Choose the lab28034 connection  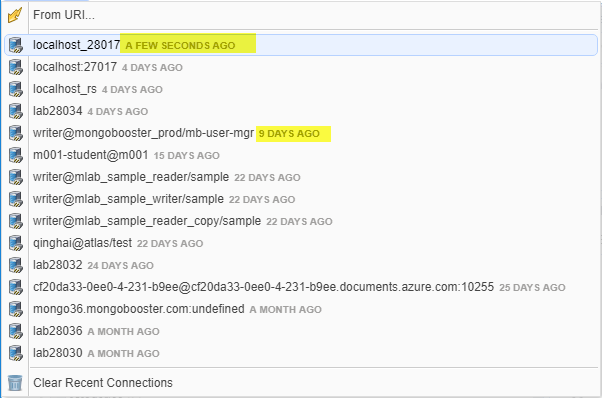point(301,111)
